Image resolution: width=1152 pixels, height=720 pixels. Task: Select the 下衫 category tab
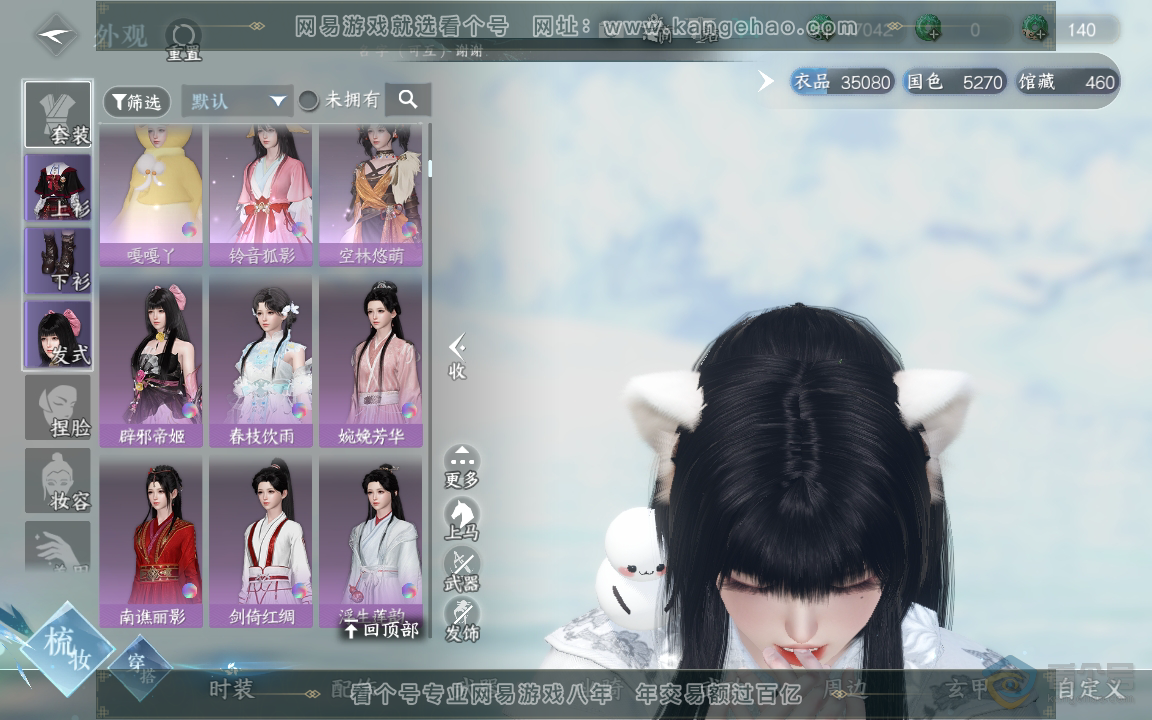tap(57, 261)
